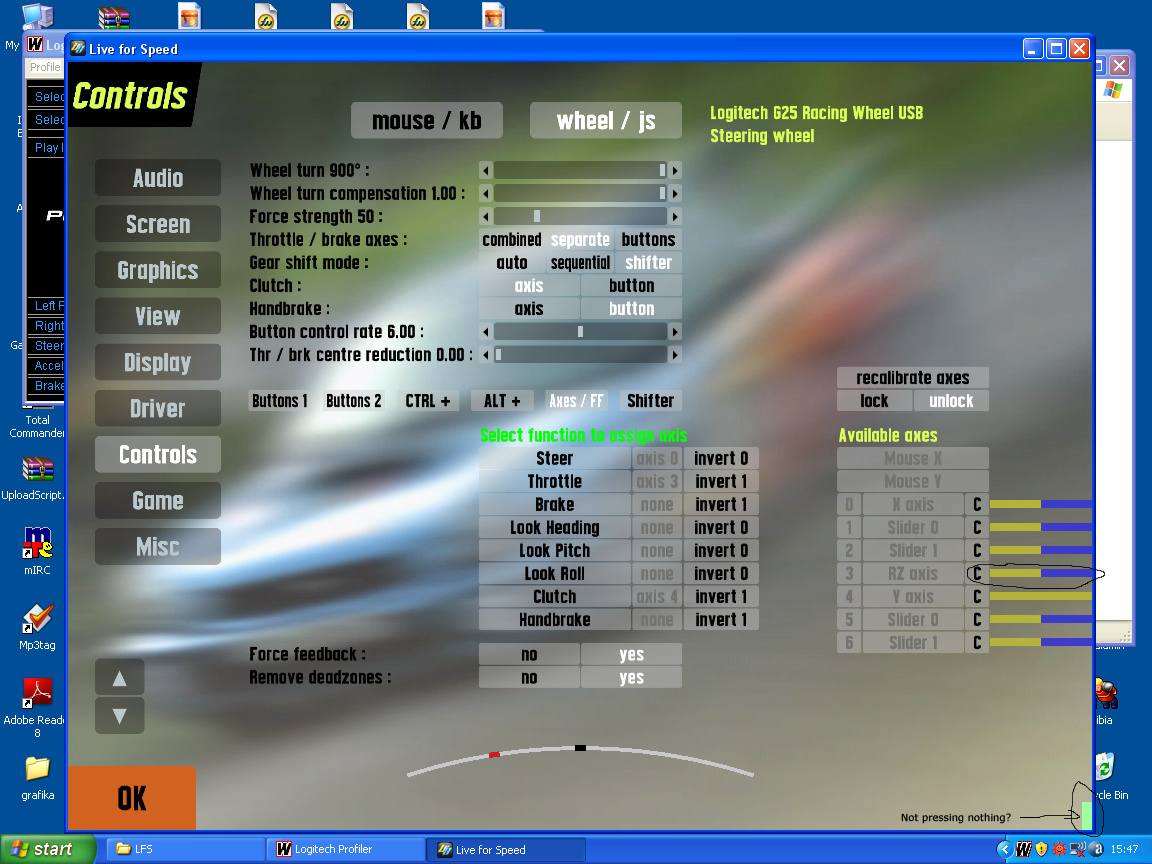Set Remove deadzones to yes
This screenshot has width=1152, height=864.
(631, 677)
